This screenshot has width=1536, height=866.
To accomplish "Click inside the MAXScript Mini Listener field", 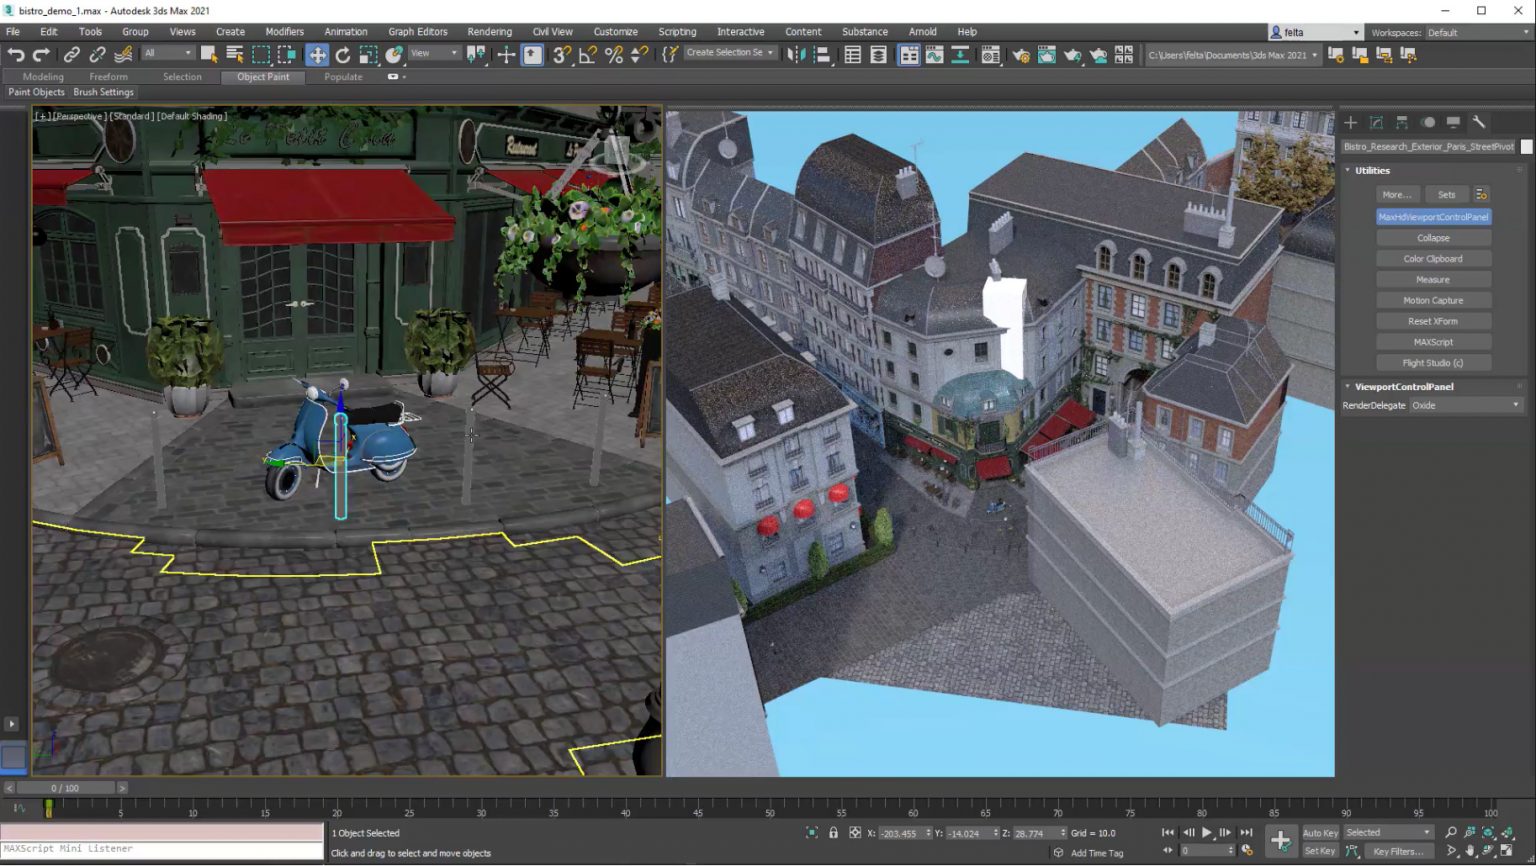I will (x=160, y=848).
